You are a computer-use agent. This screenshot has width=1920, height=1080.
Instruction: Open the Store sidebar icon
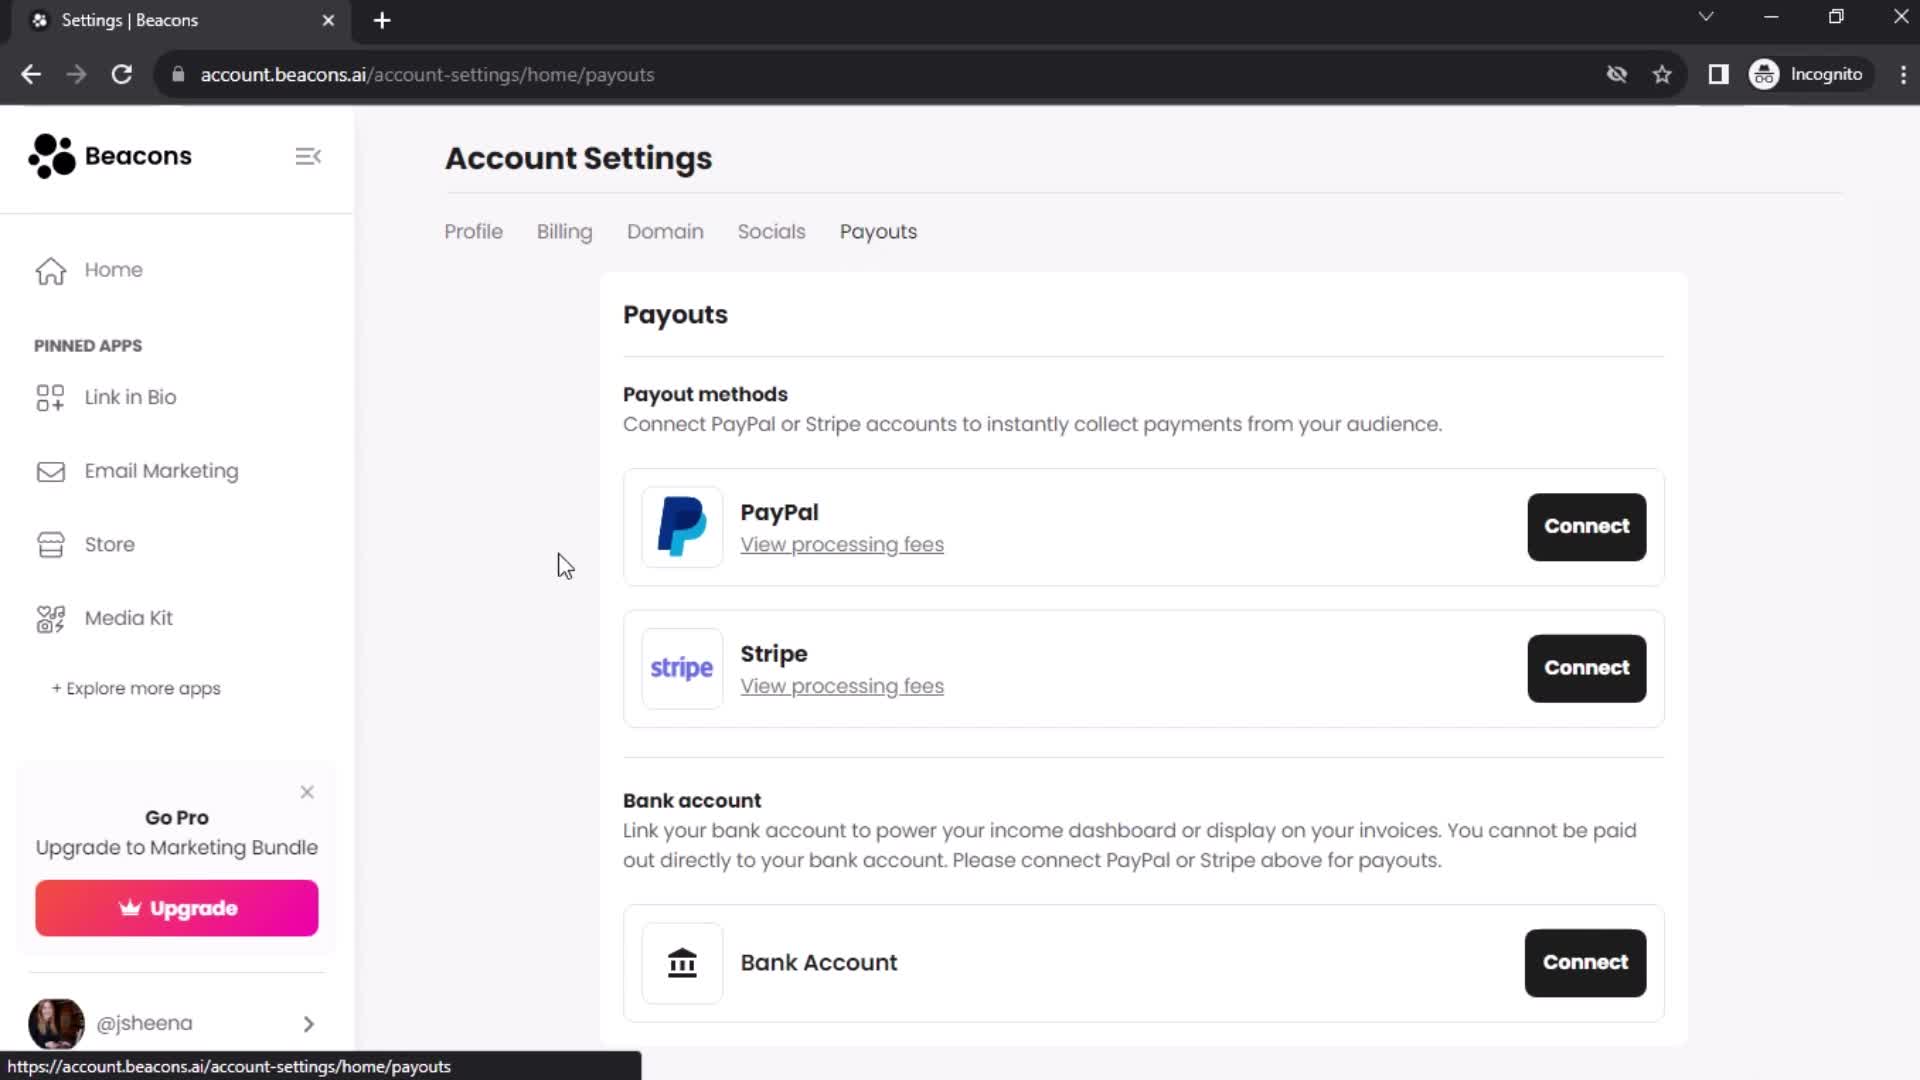(x=50, y=543)
